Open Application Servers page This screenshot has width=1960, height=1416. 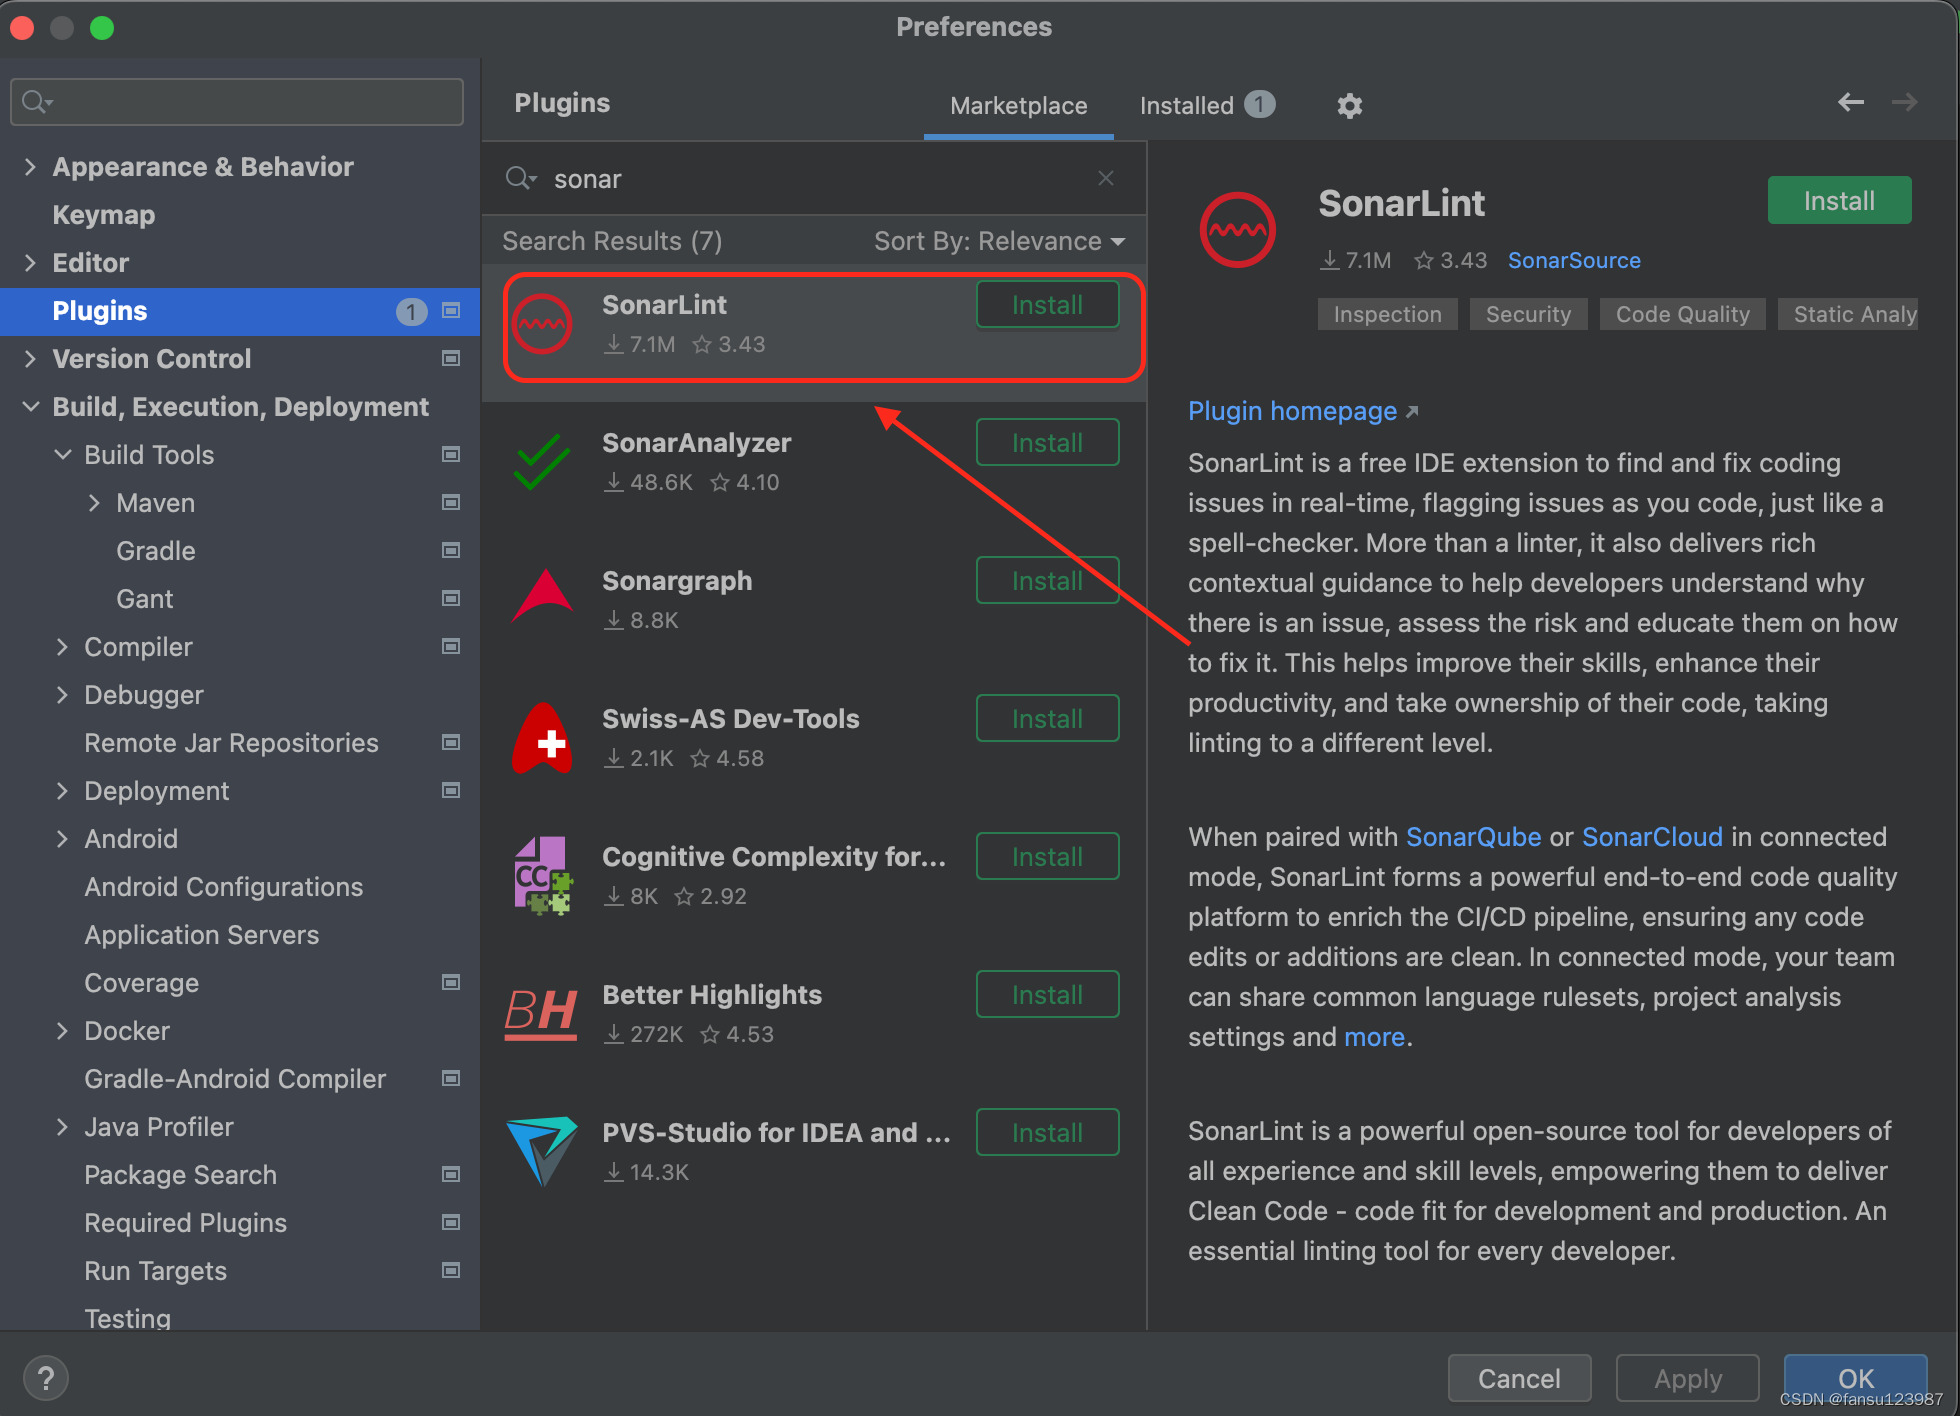point(202,935)
